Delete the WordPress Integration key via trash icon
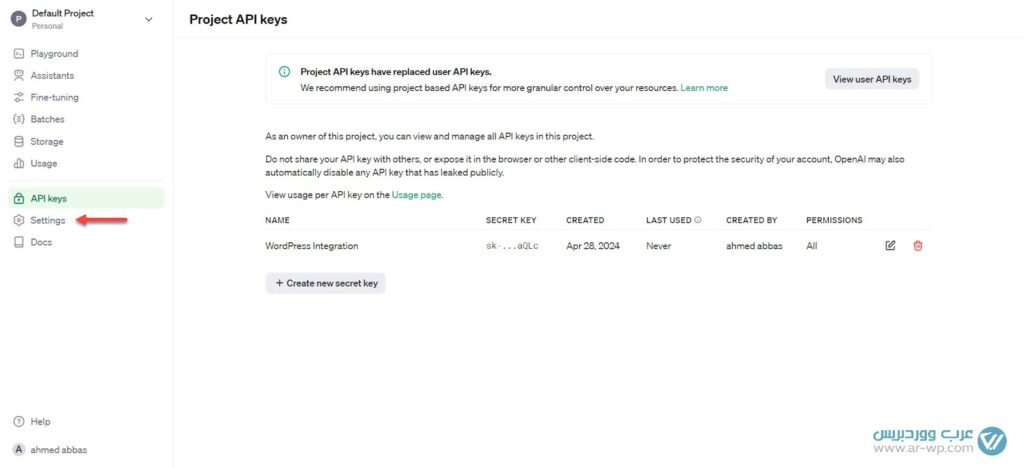The height and width of the screenshot is (468, 1024). coord(918,246)
